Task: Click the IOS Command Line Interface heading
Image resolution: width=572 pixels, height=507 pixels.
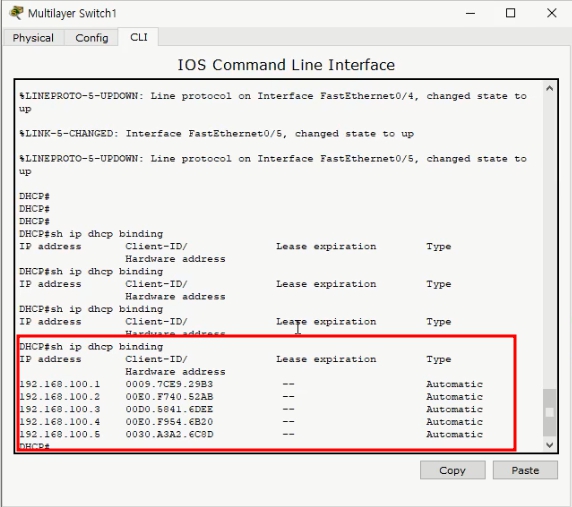Action: [286, 65]
